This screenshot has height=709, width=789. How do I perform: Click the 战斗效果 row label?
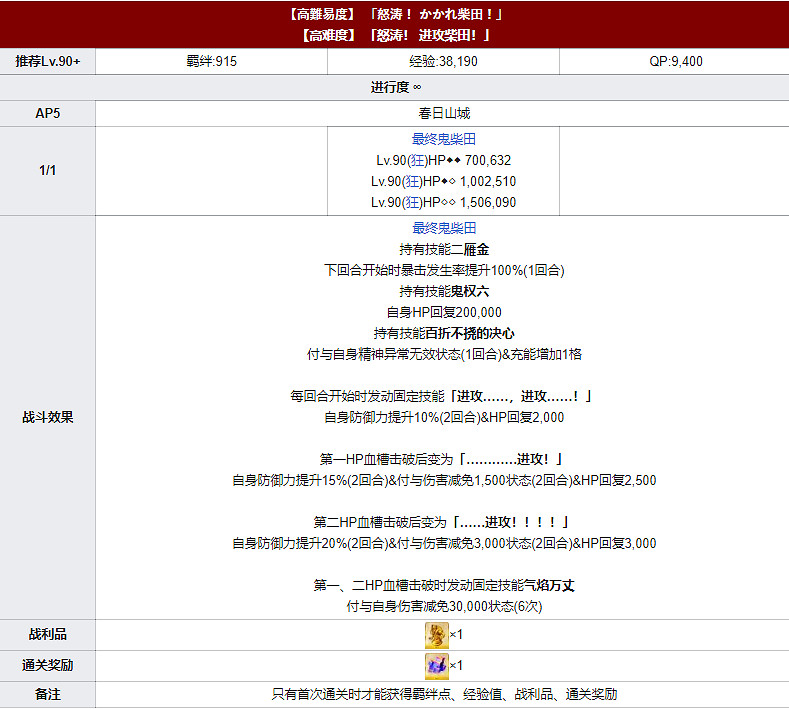[x=48, y=417]
